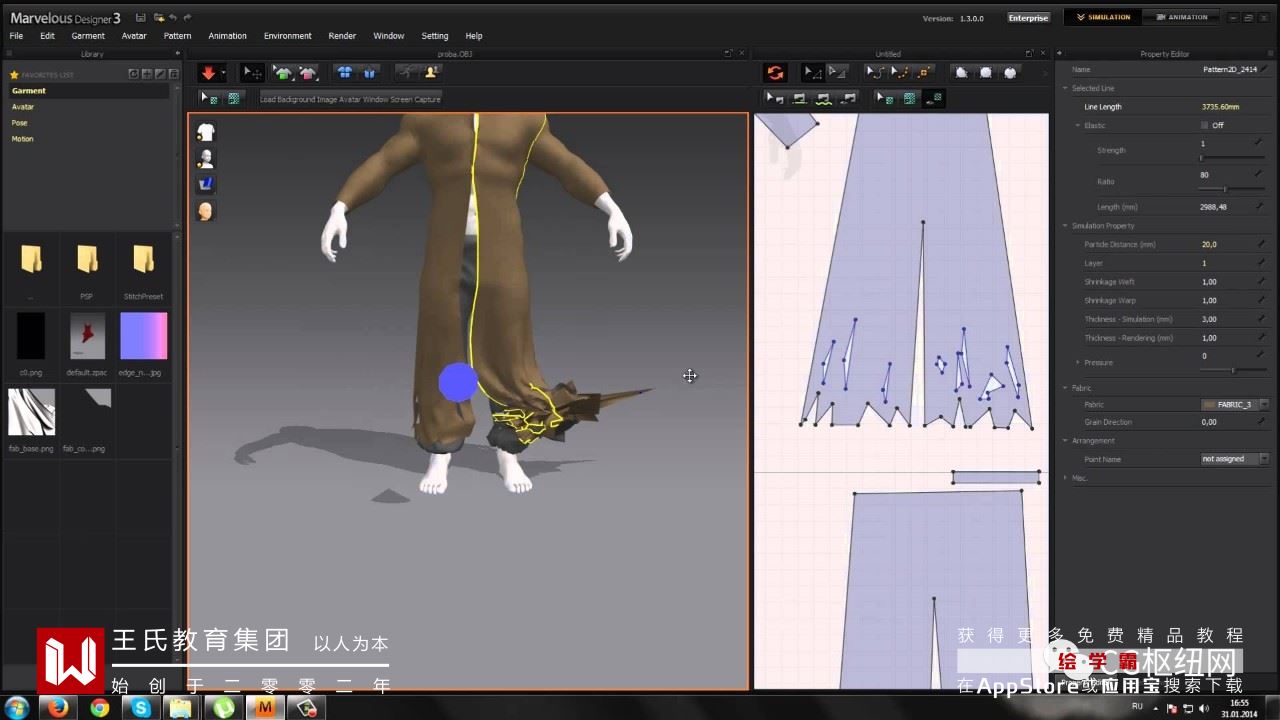Screen dimensions: 1280x720
Task: Open the Render menu
Action: [x=342, y=36]
